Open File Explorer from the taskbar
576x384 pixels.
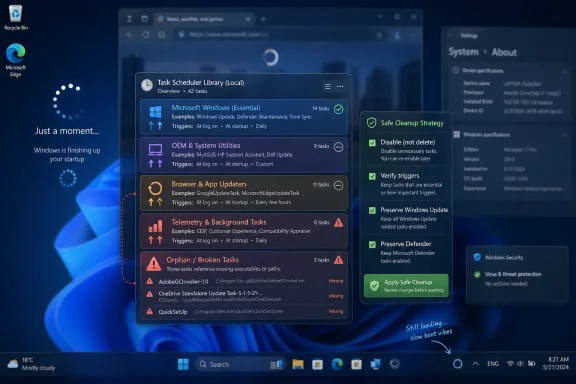click(298, 364)
